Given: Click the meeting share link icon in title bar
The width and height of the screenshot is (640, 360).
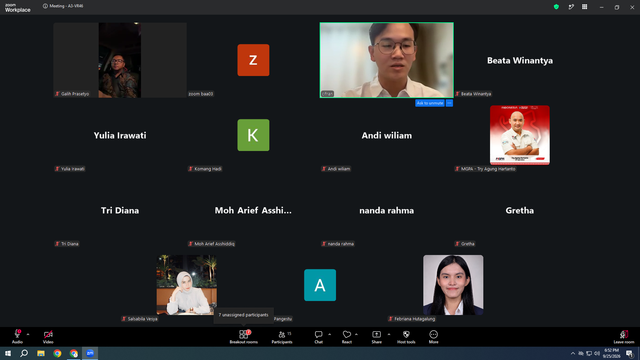Looking at the screenshot, I should [571, 7].
